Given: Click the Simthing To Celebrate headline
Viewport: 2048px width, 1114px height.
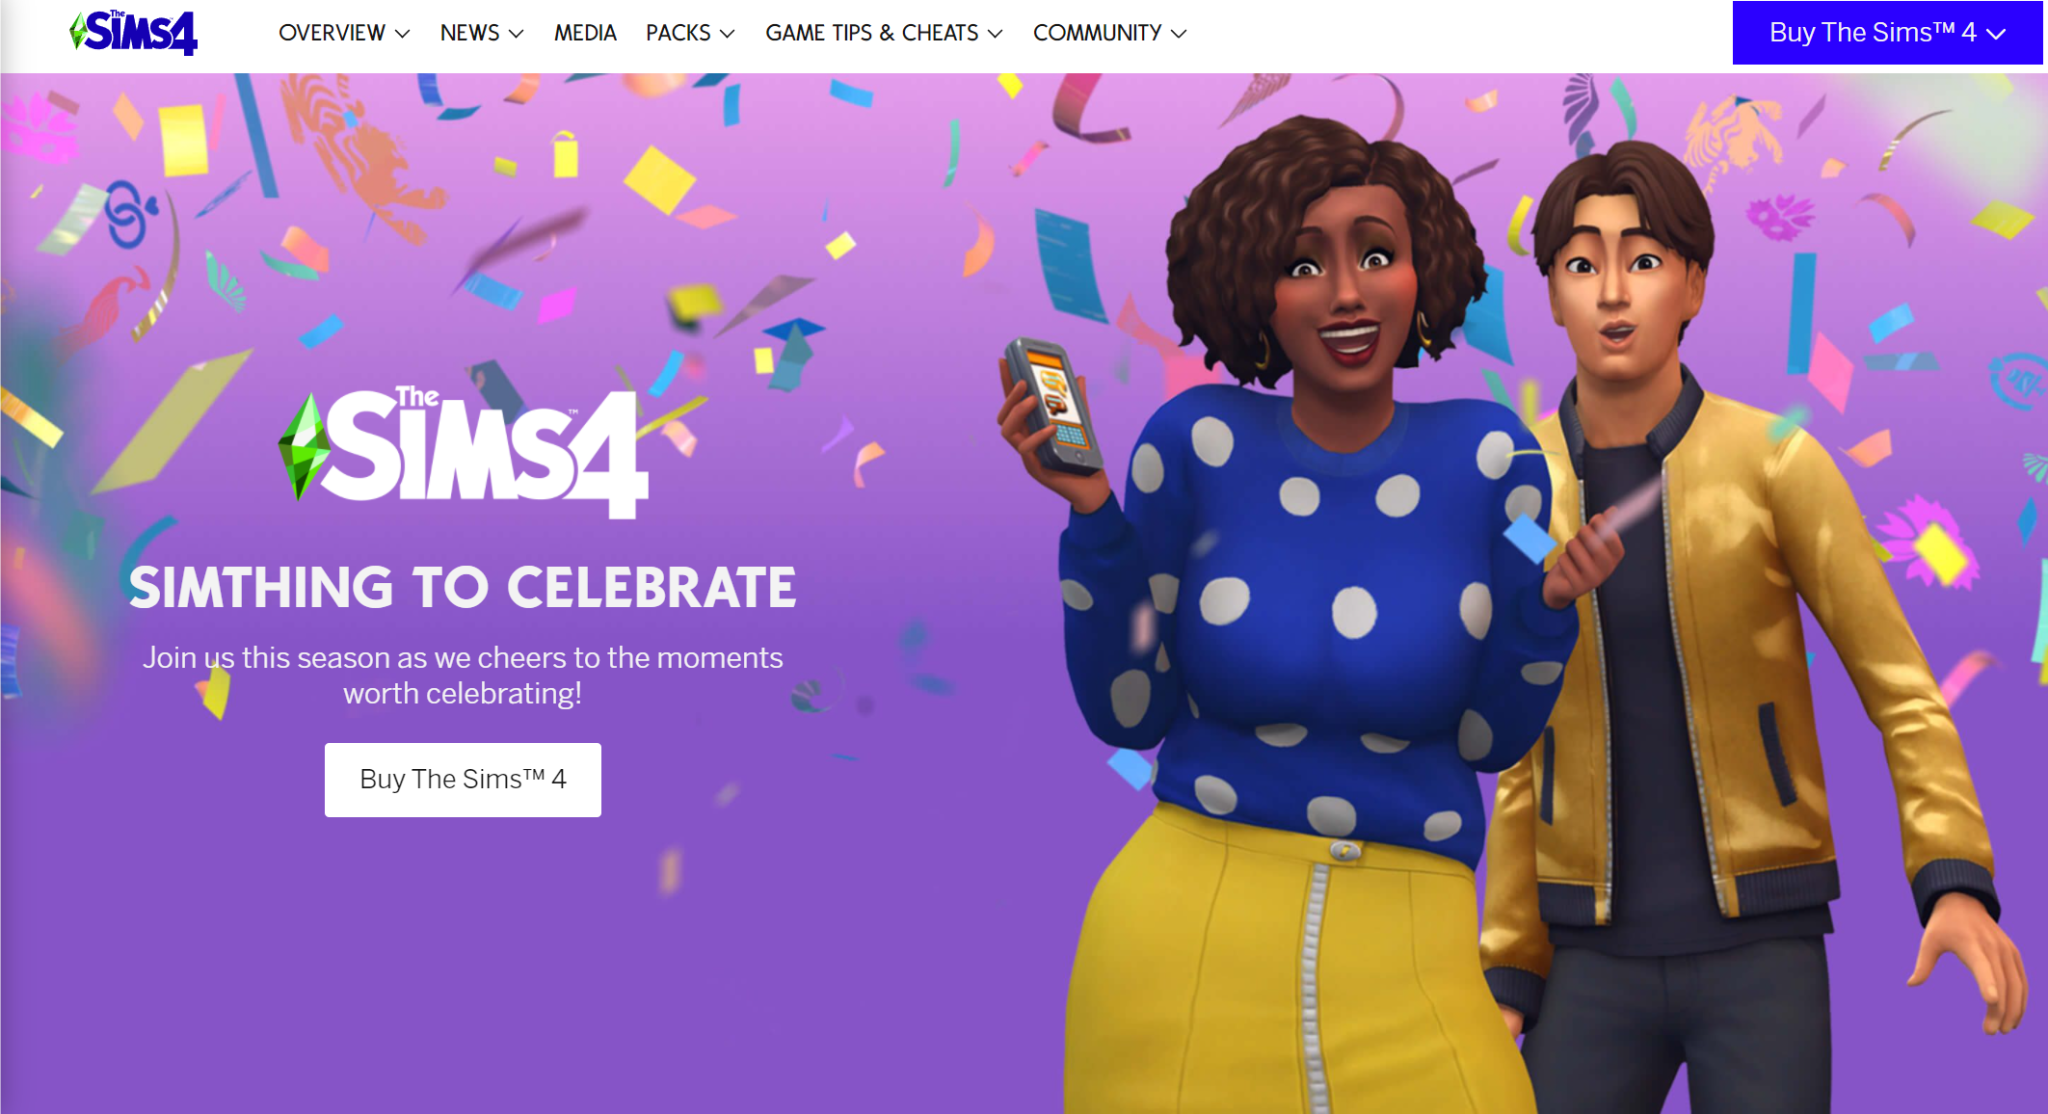Looking at the screenshot, I should click(x=463, y=587).
